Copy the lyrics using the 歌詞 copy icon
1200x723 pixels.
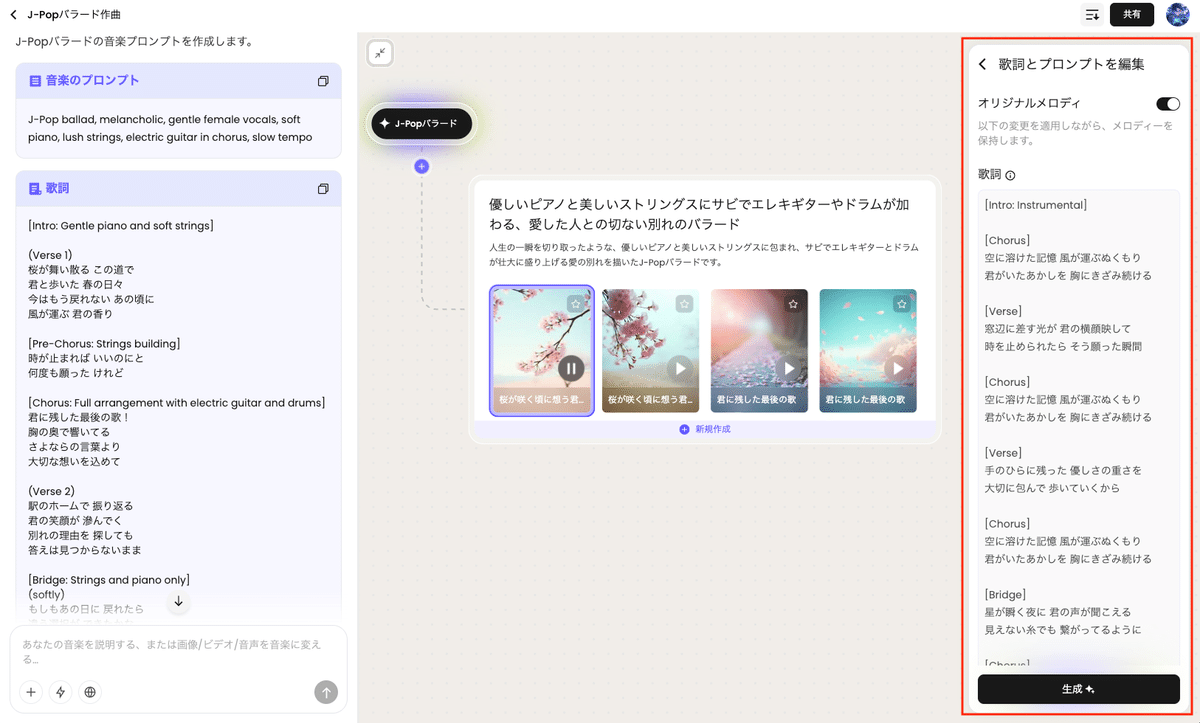tap(323, 189)
